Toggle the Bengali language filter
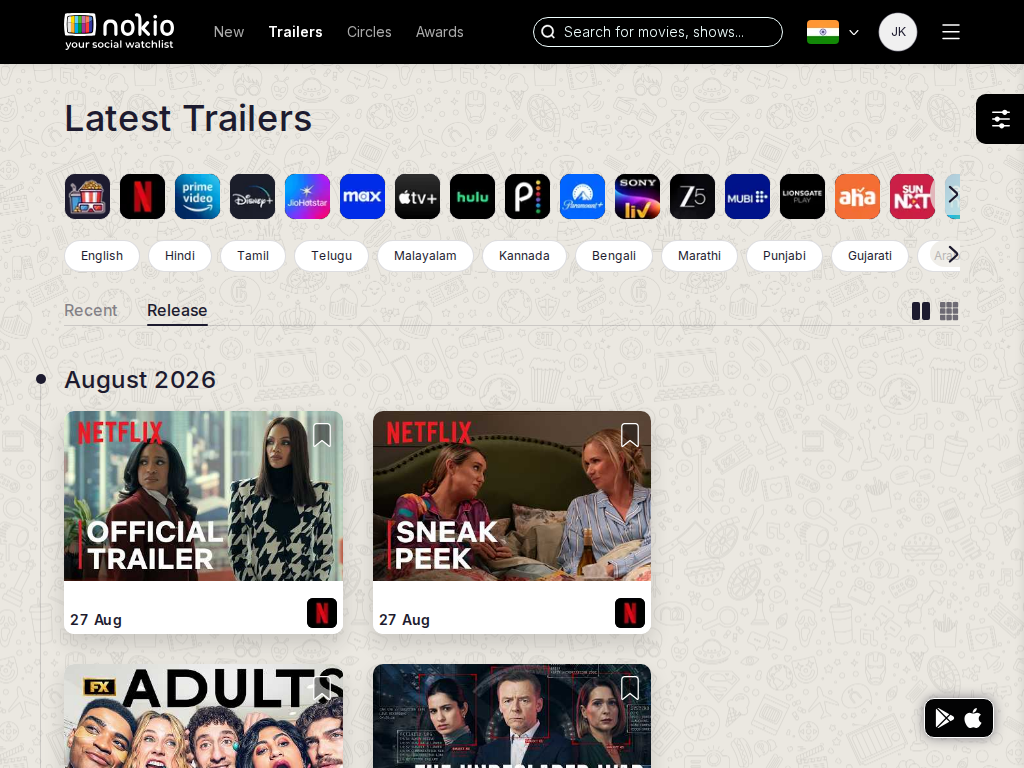1024x768 pixels. [x=614, y=255]
